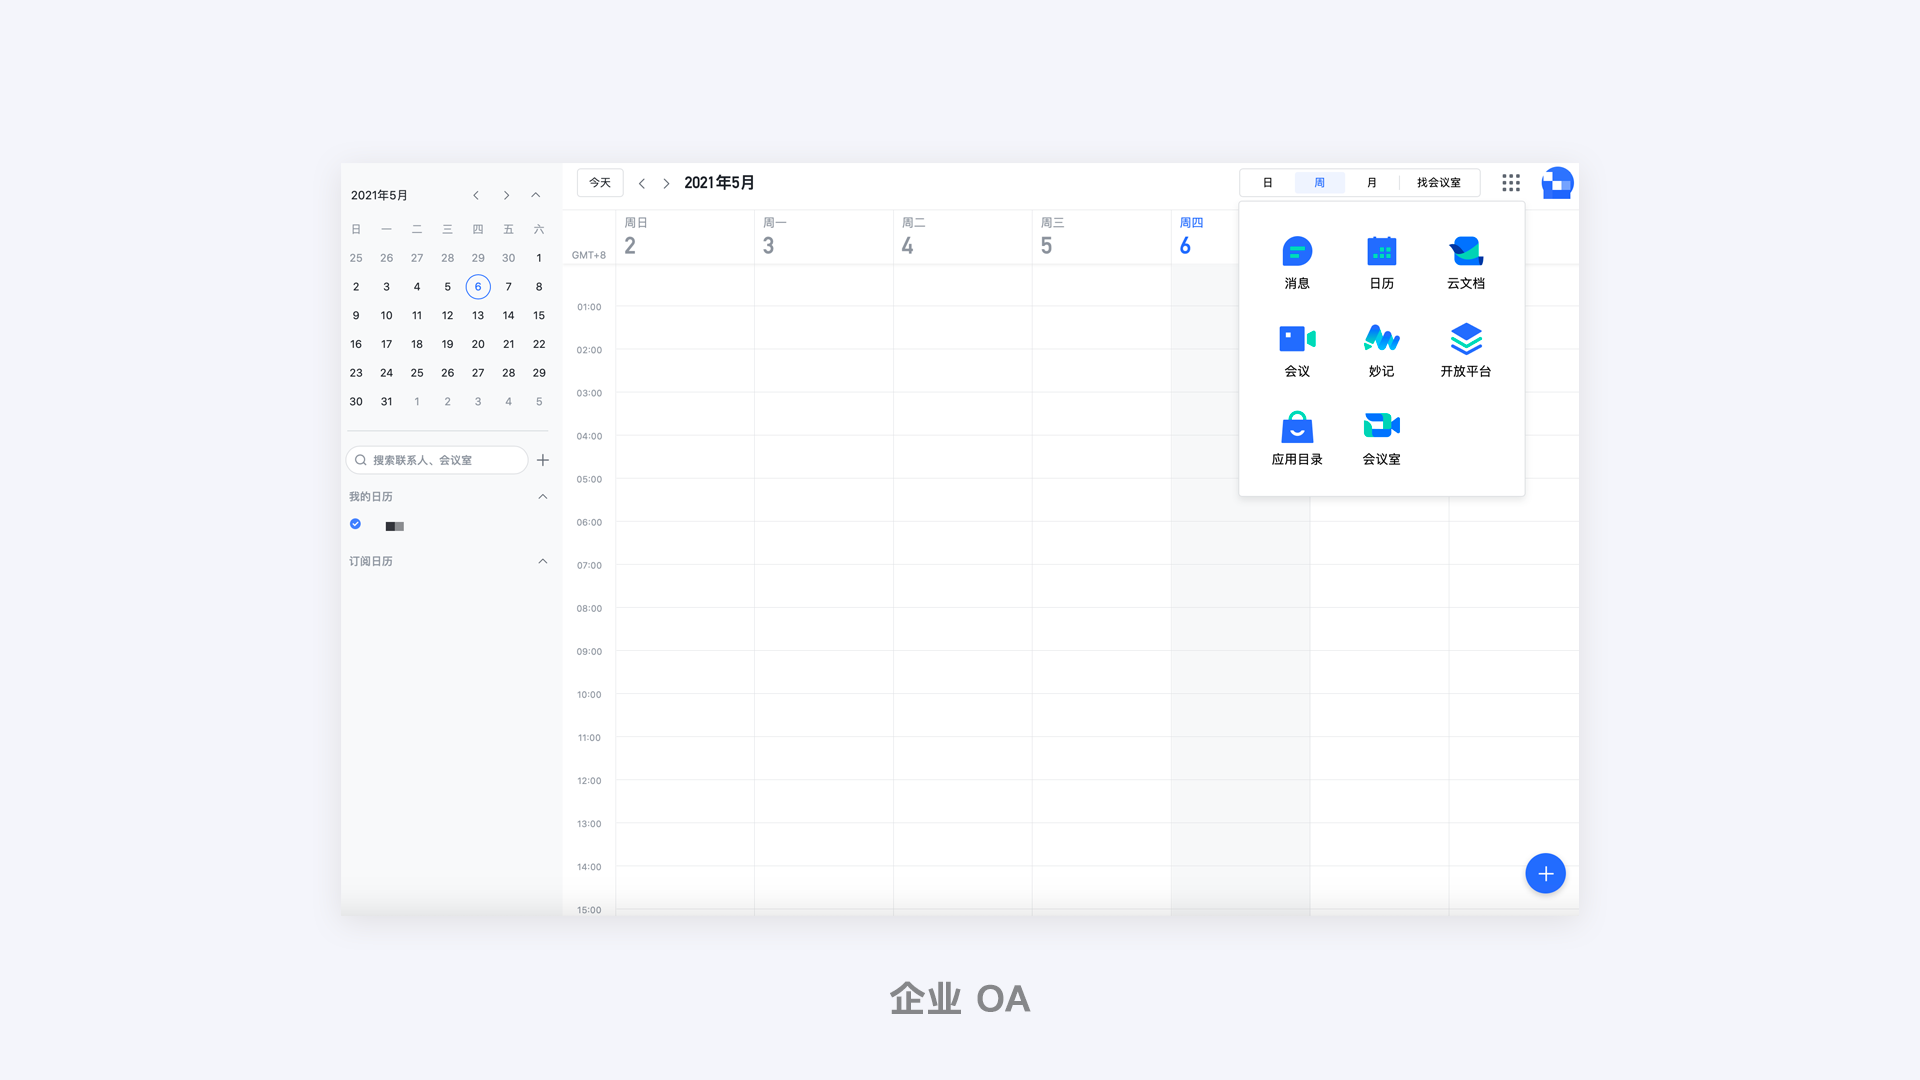The width and height of the screenshot is (1920, 1080).
Task: Collapse the 订阅日历 section
Action: (x=543, y=562)
